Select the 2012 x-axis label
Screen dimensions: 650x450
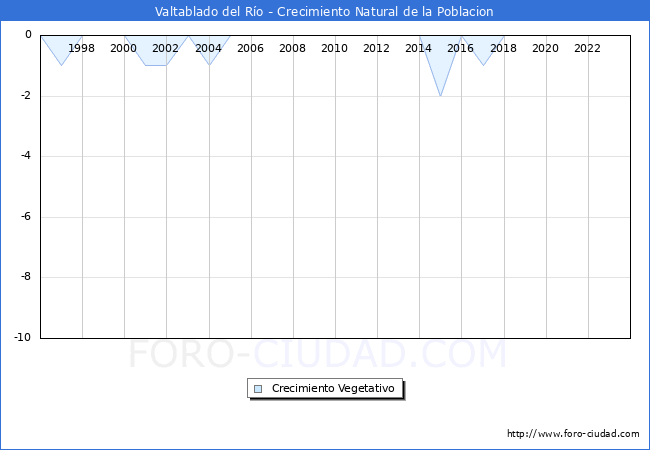(376, 48)
